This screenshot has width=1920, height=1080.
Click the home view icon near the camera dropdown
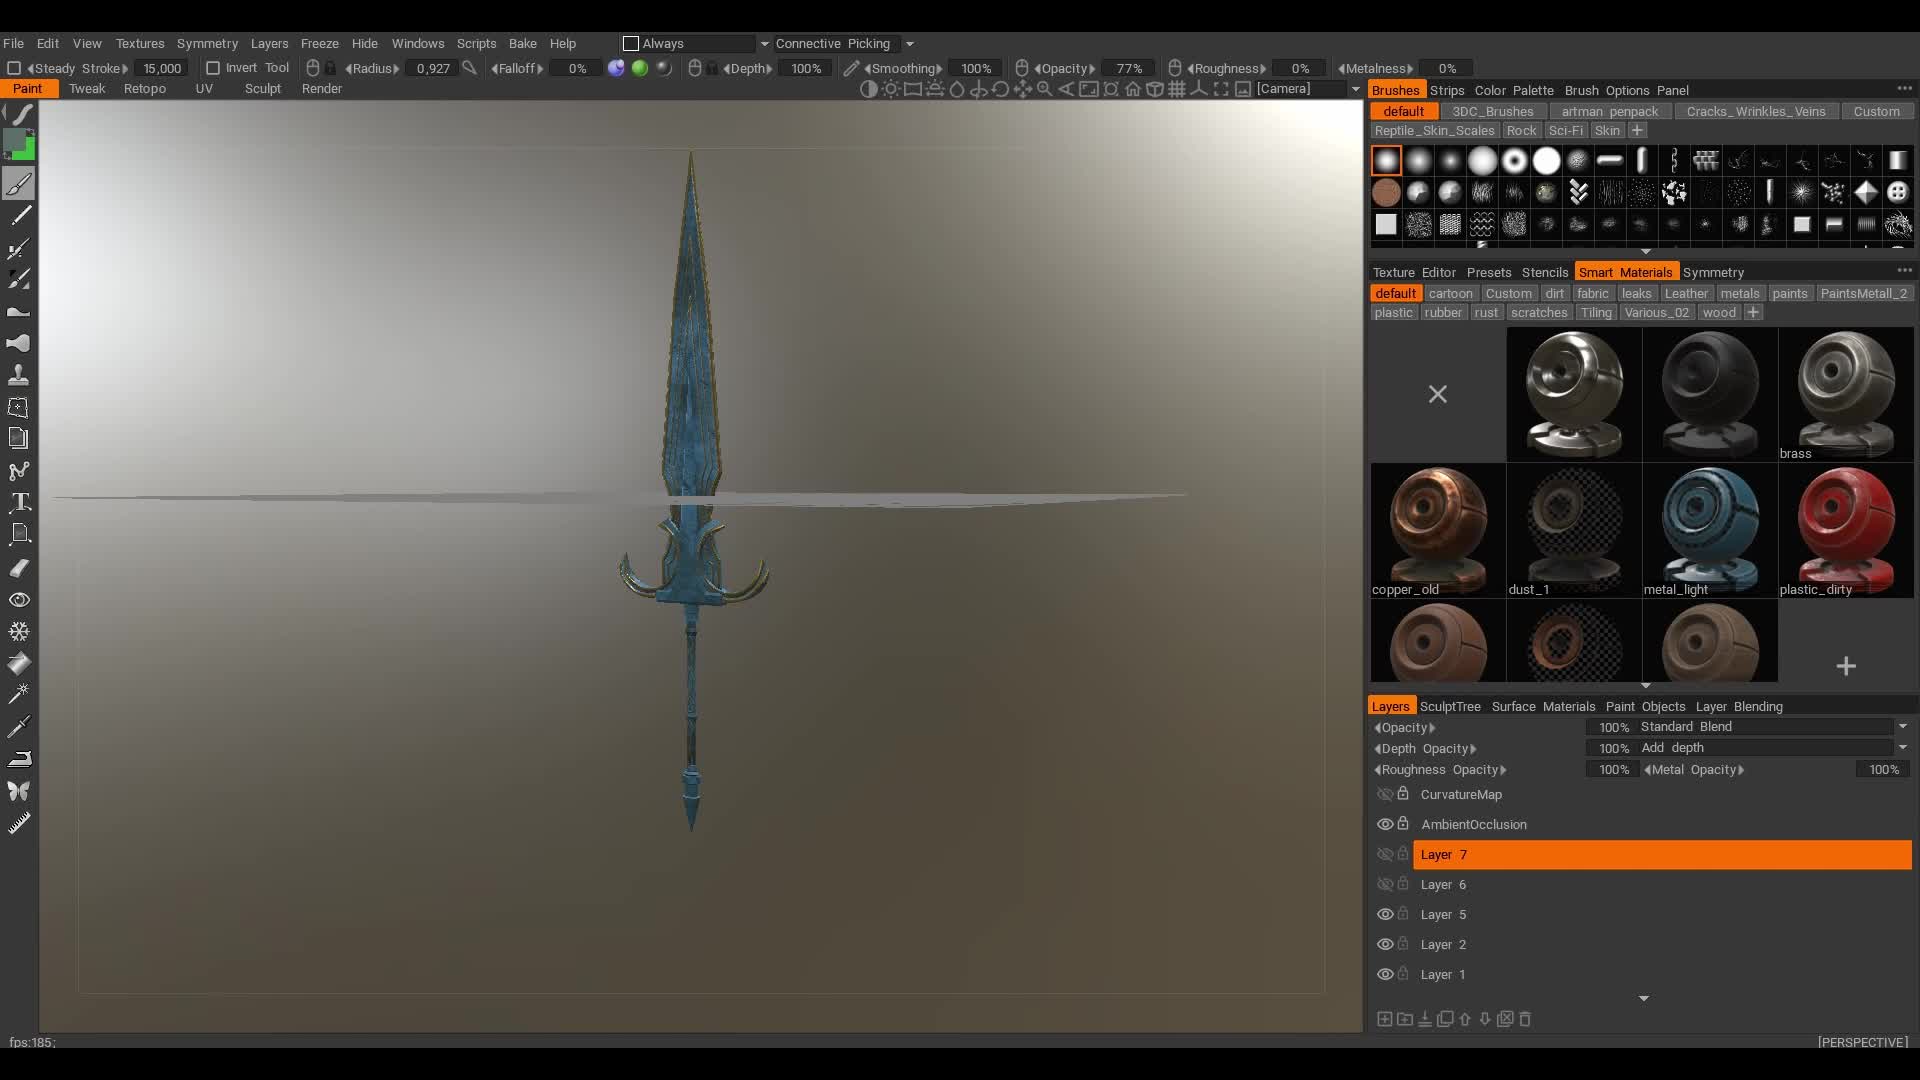coord(1135,89)
